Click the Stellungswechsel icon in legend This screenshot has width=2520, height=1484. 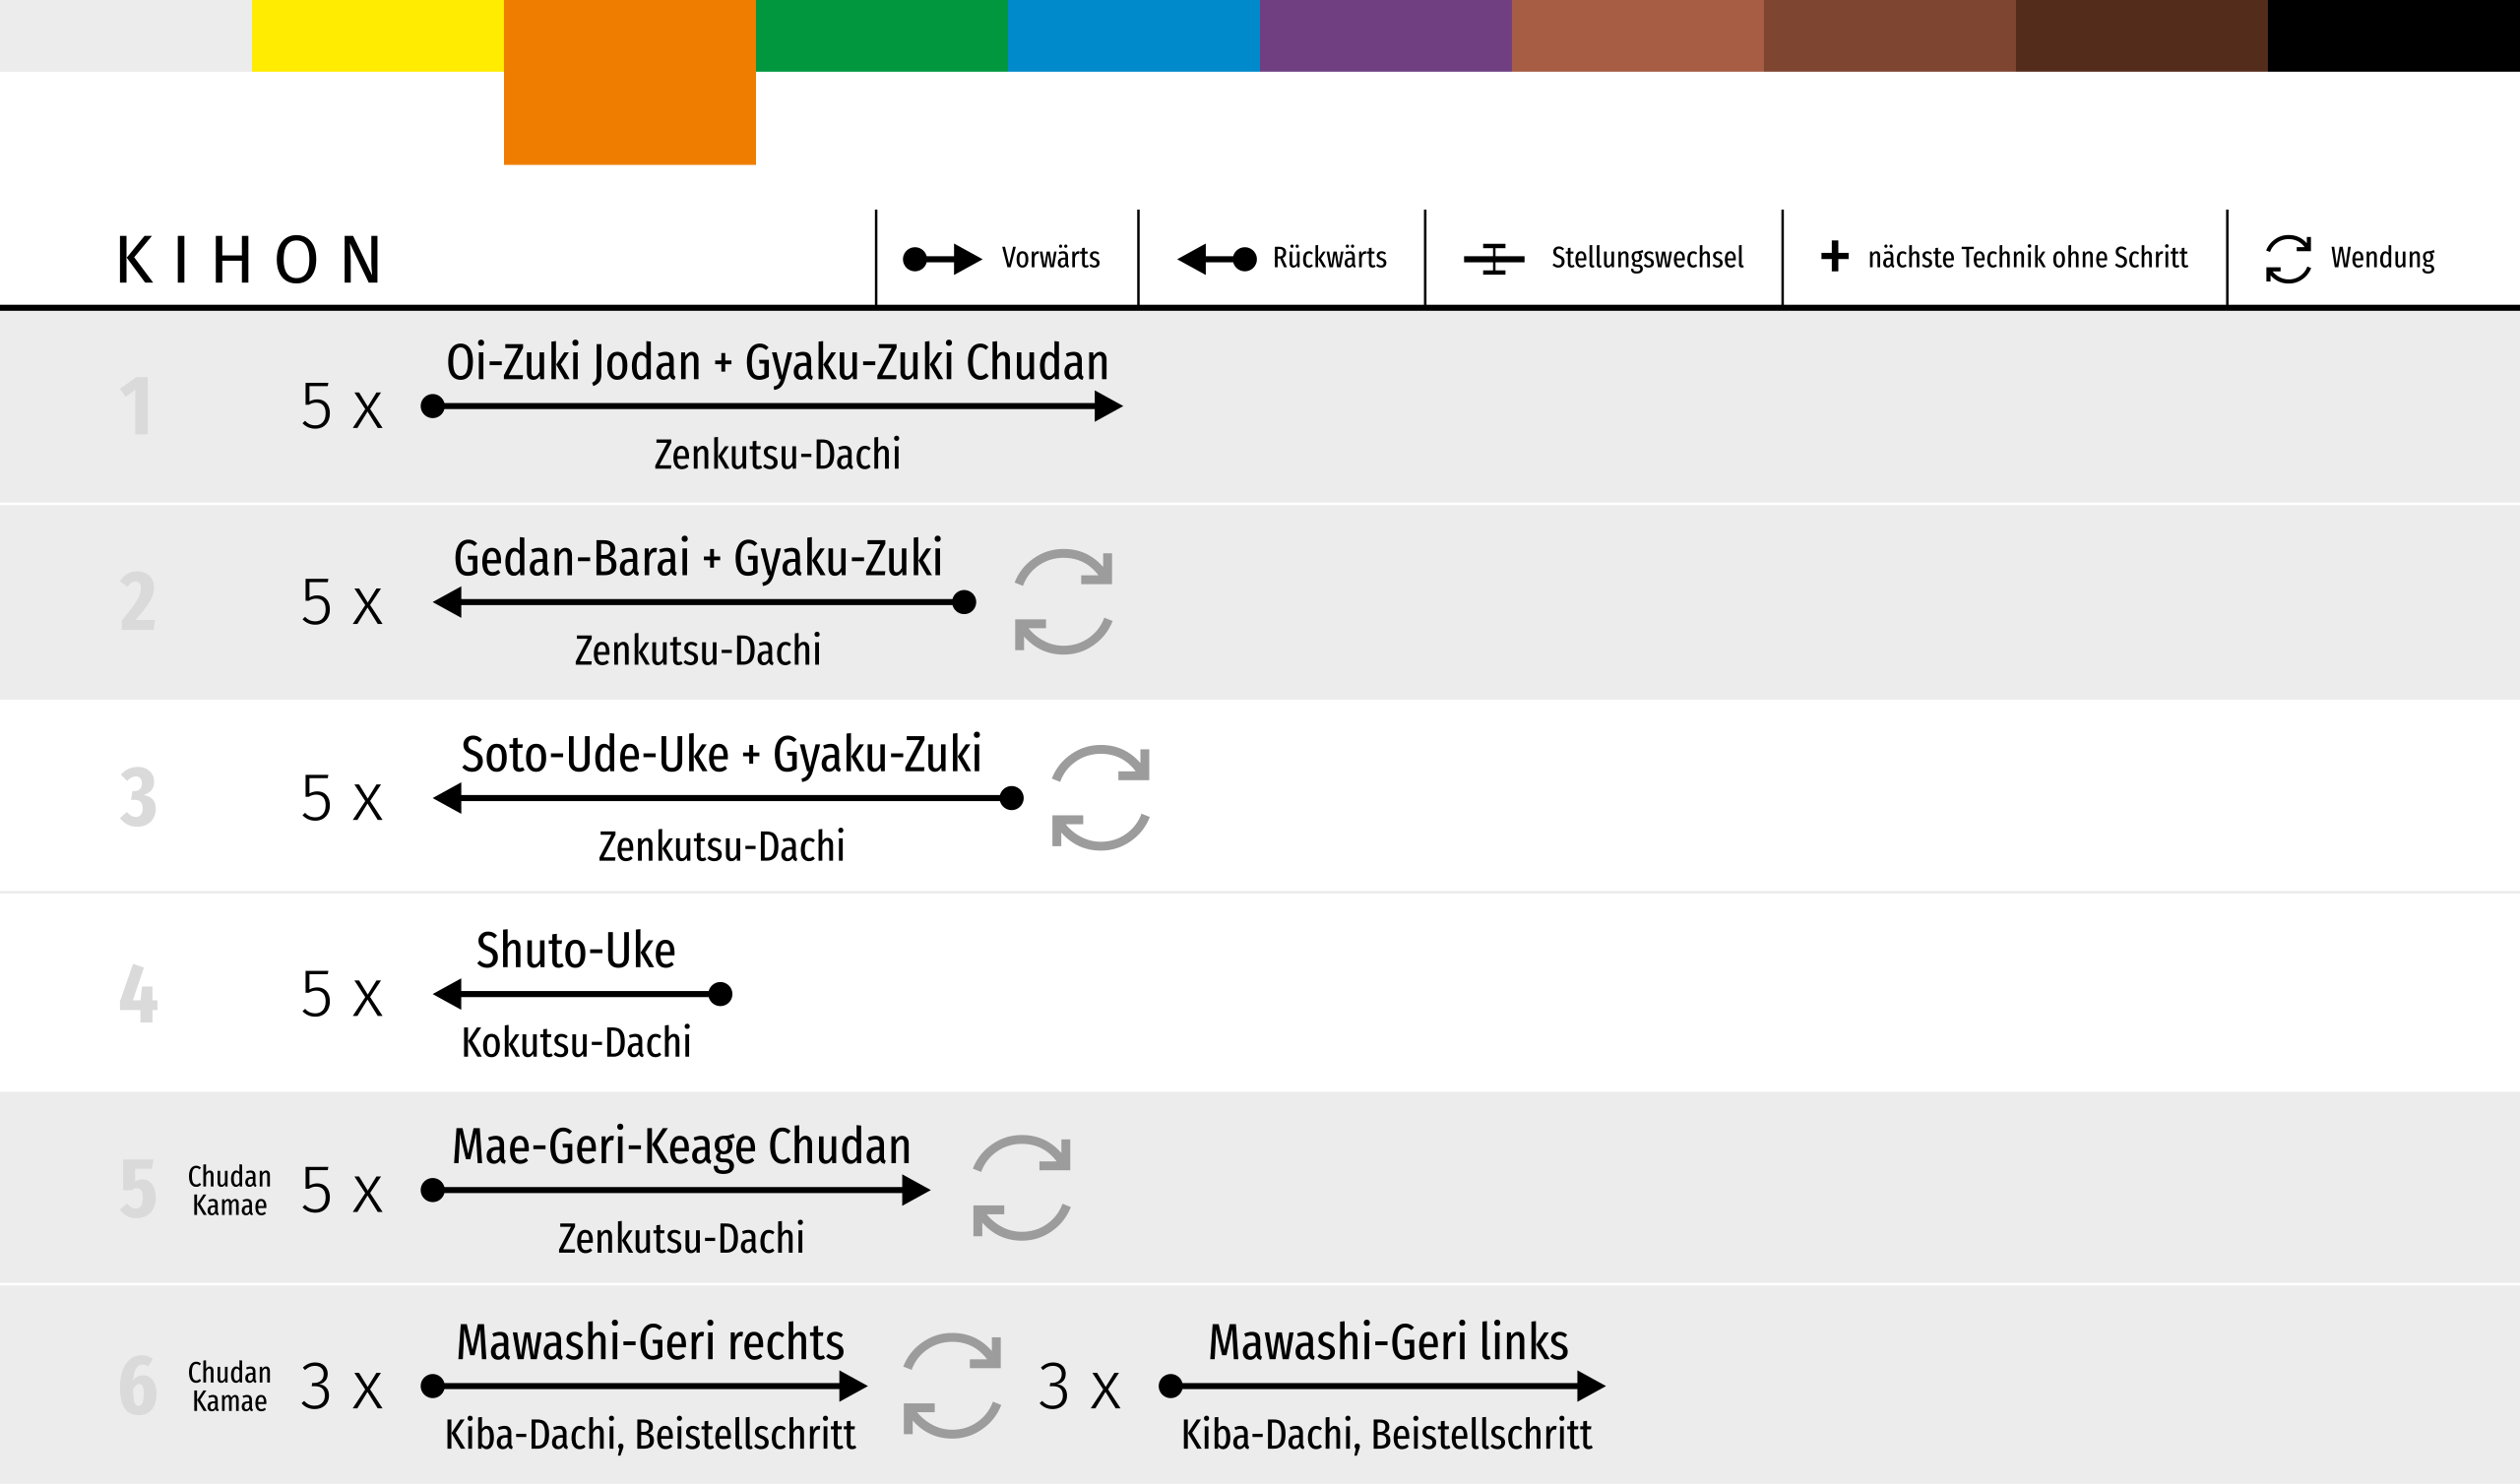1493,259
